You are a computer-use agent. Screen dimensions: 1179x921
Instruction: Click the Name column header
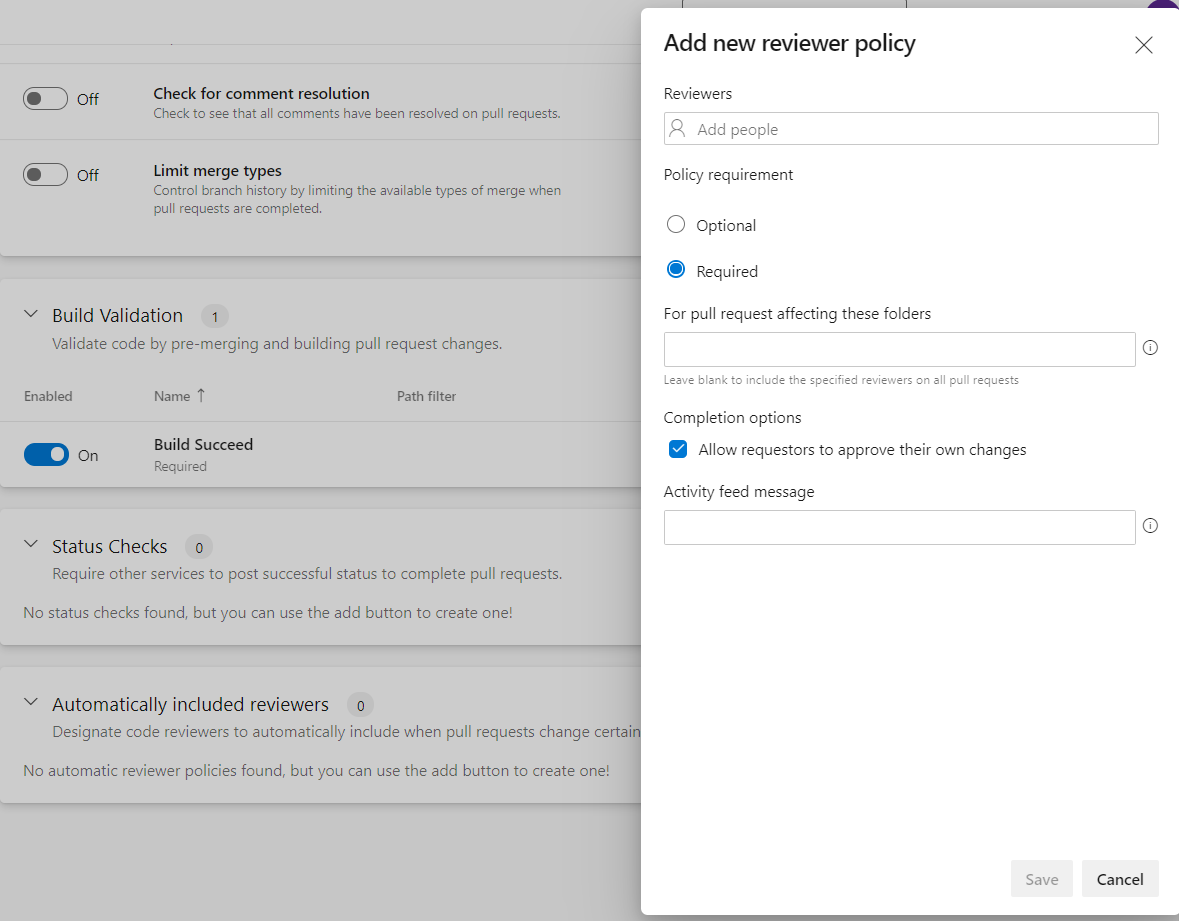(171, 396)
